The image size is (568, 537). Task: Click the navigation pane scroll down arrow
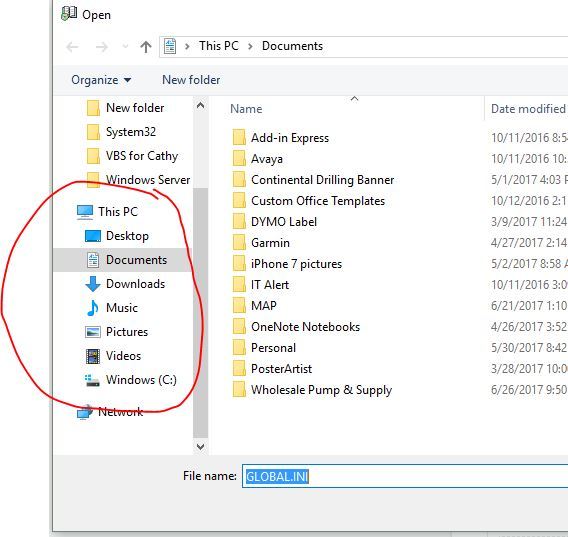point(200,446)
